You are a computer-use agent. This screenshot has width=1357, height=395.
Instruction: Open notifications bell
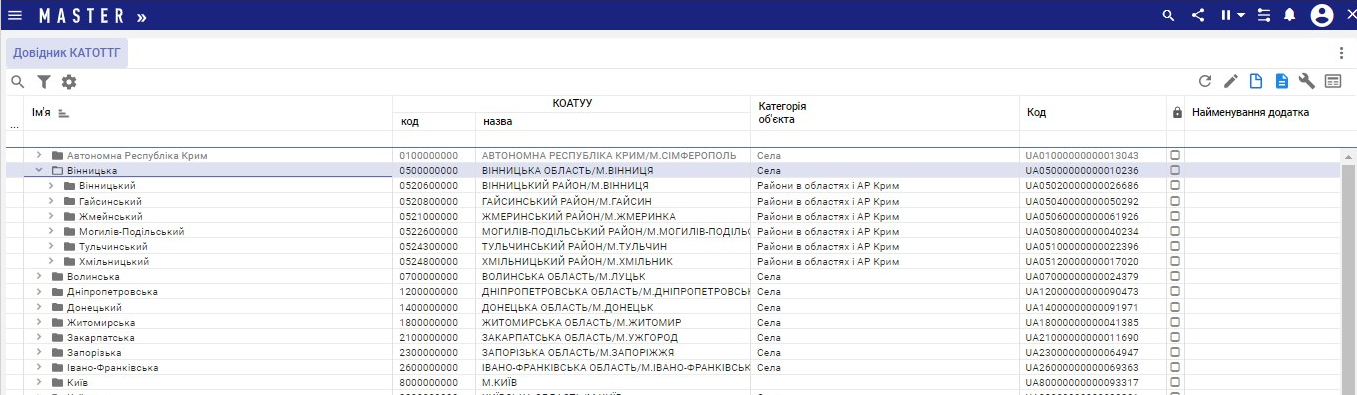1290,15
